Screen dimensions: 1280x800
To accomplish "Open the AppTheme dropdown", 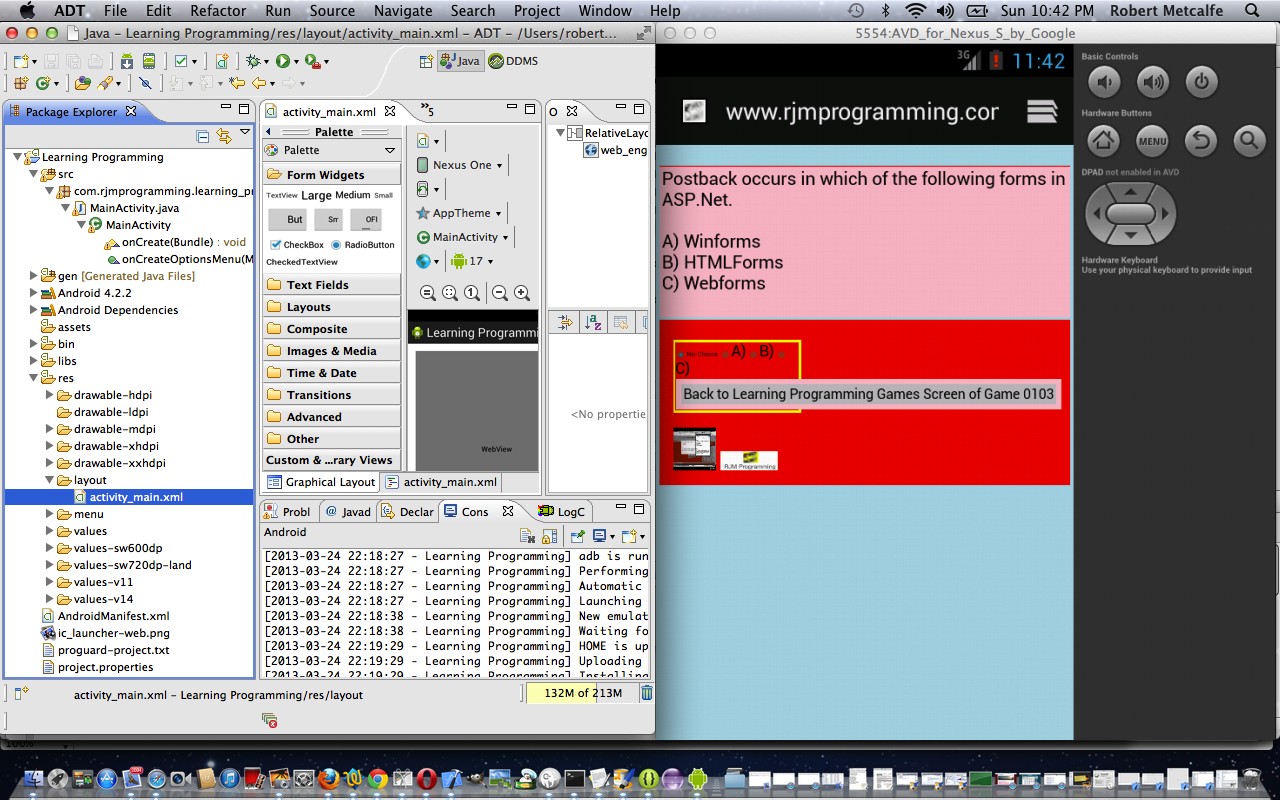I will (x=459, y=213).
